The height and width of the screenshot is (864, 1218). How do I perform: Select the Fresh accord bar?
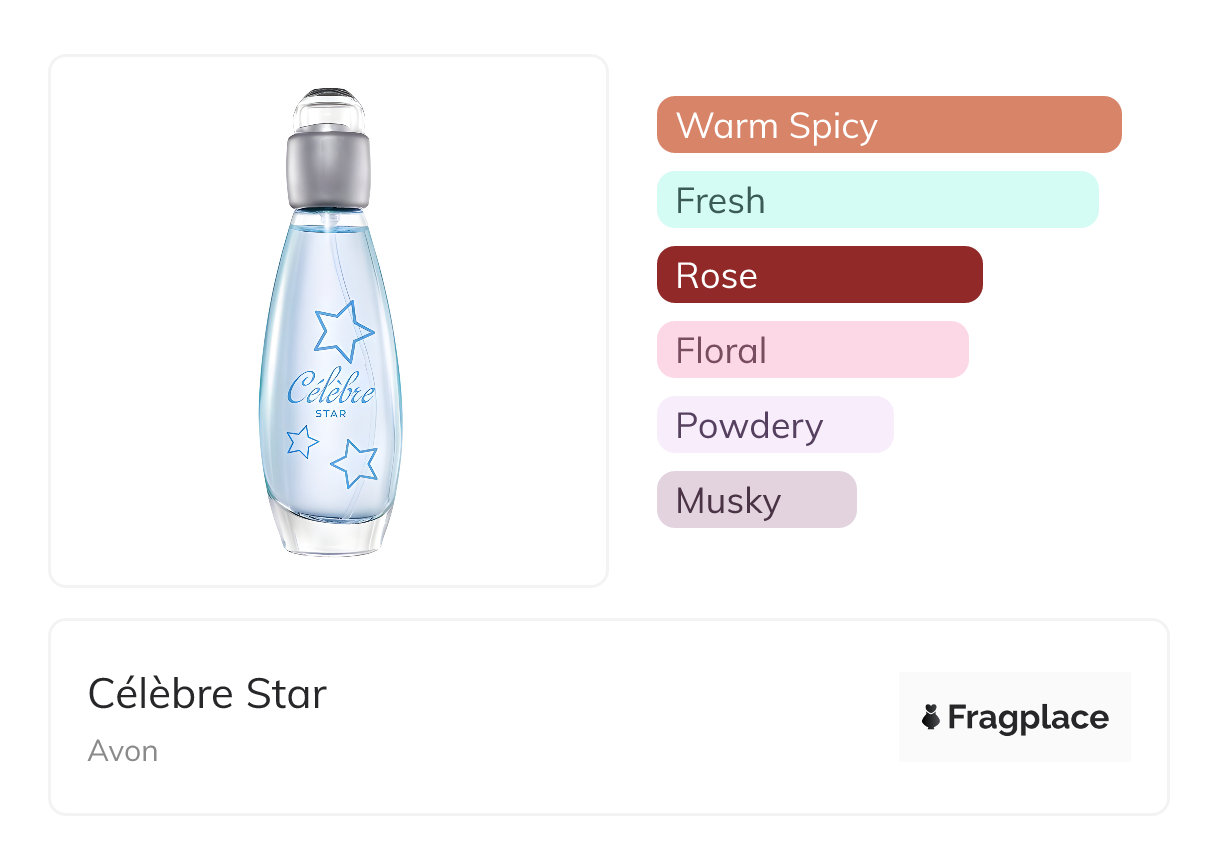click(877, 200)
